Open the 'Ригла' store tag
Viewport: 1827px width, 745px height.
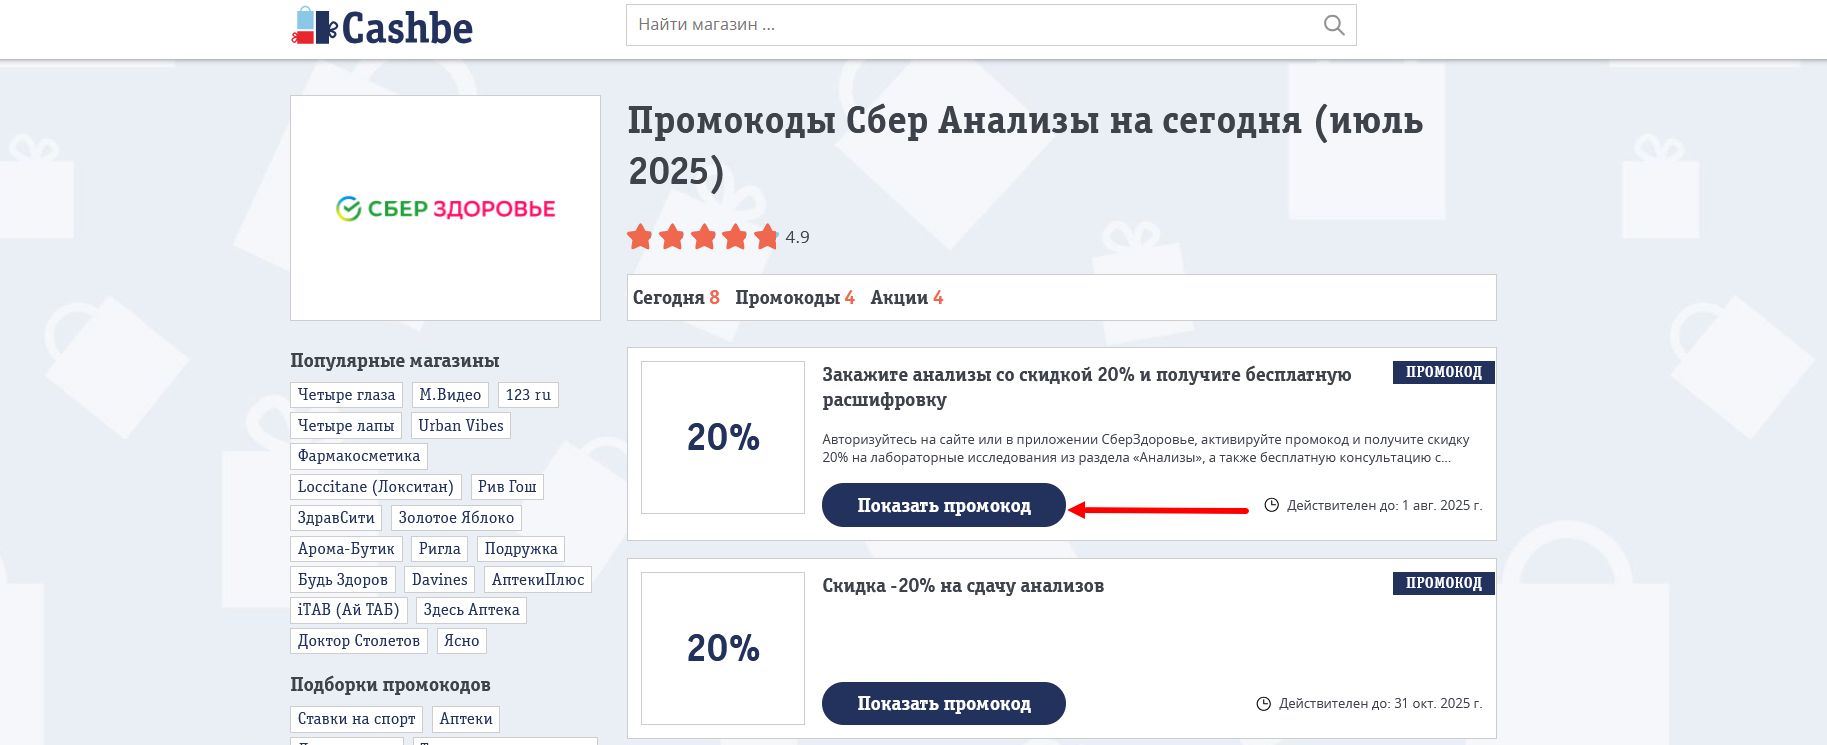coord(440,549)
